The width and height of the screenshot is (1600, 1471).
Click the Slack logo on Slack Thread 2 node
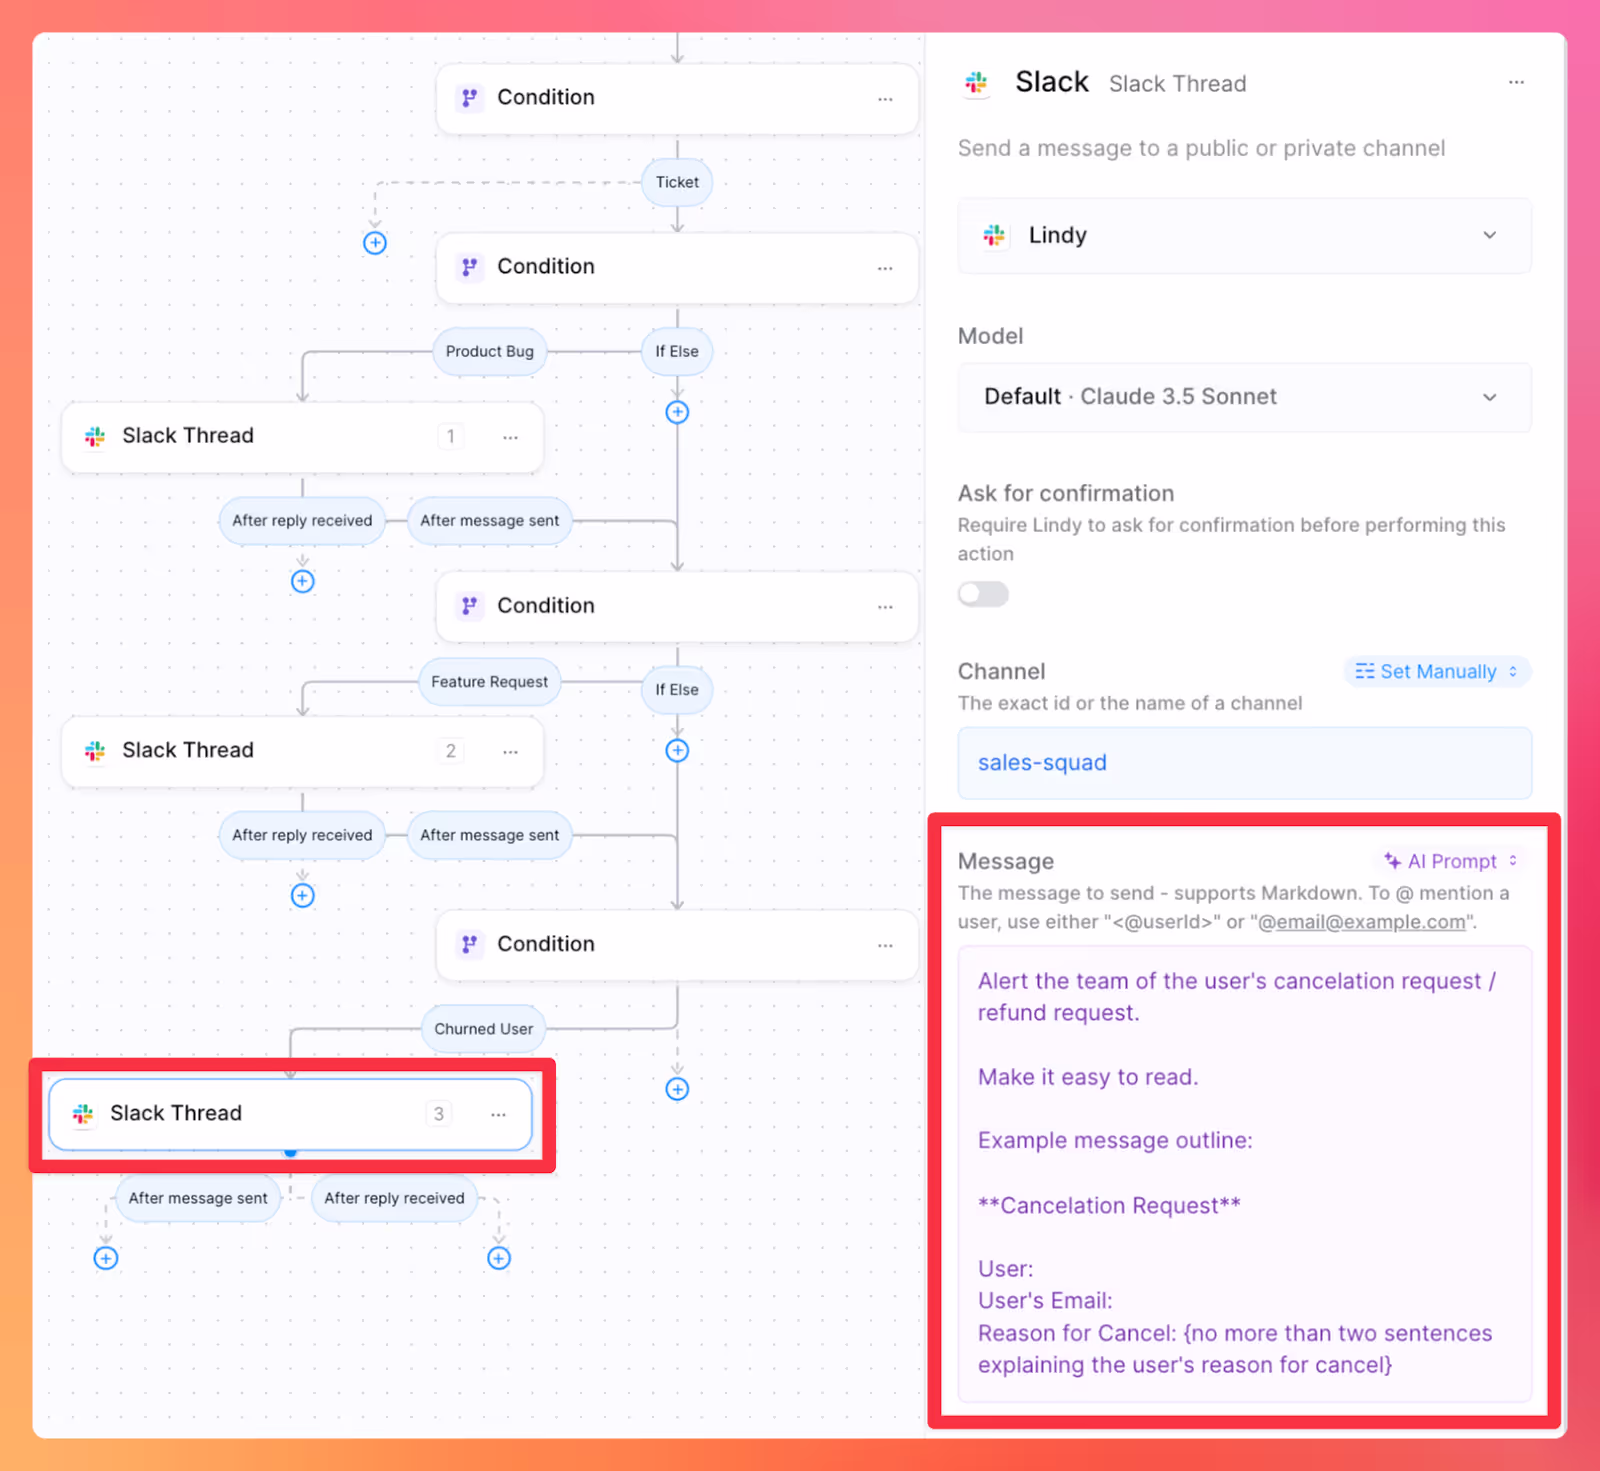pyautogui.click(x=95, y=750)
